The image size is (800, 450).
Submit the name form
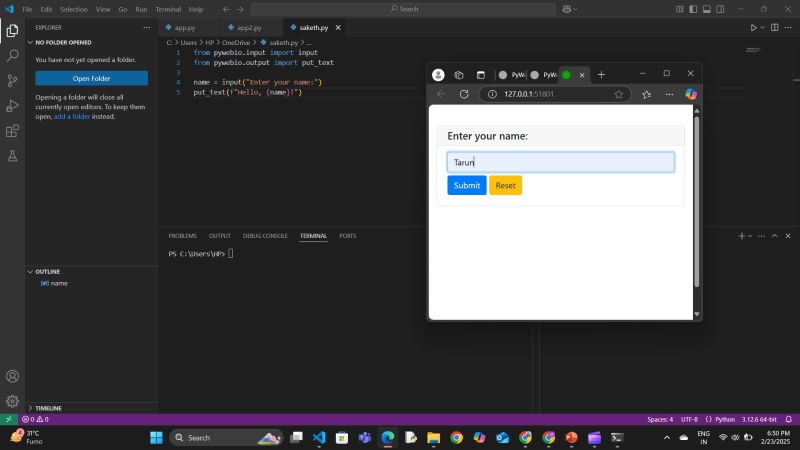coord(467,185)
